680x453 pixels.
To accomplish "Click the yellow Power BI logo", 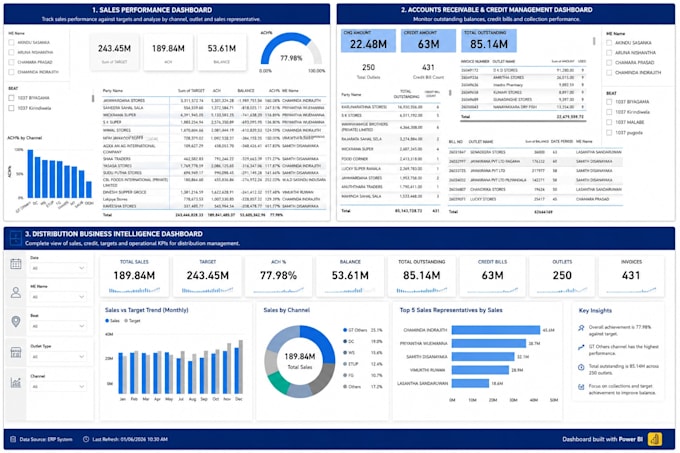I will [655, 439].
